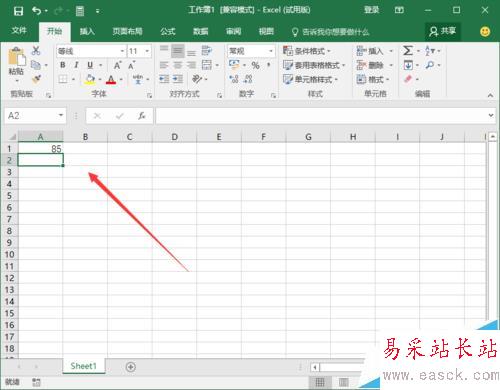Change text orientation
Viewport: 500px width, 390px height.
197,79
